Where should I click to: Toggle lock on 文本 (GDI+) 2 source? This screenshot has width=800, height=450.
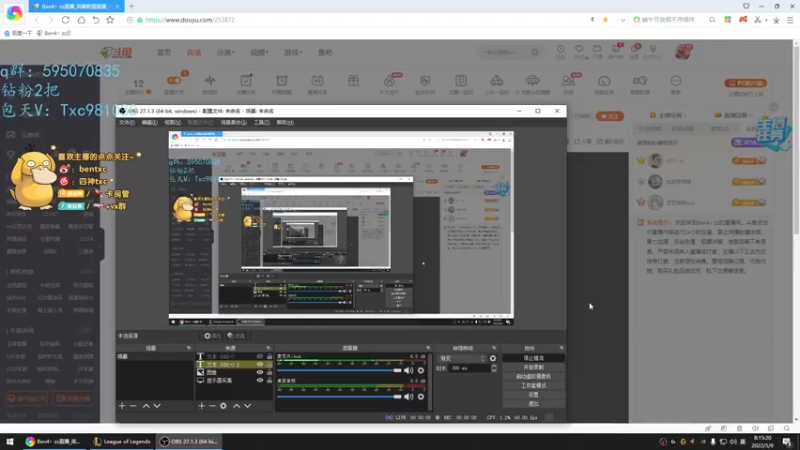click(x=269, y=364)
